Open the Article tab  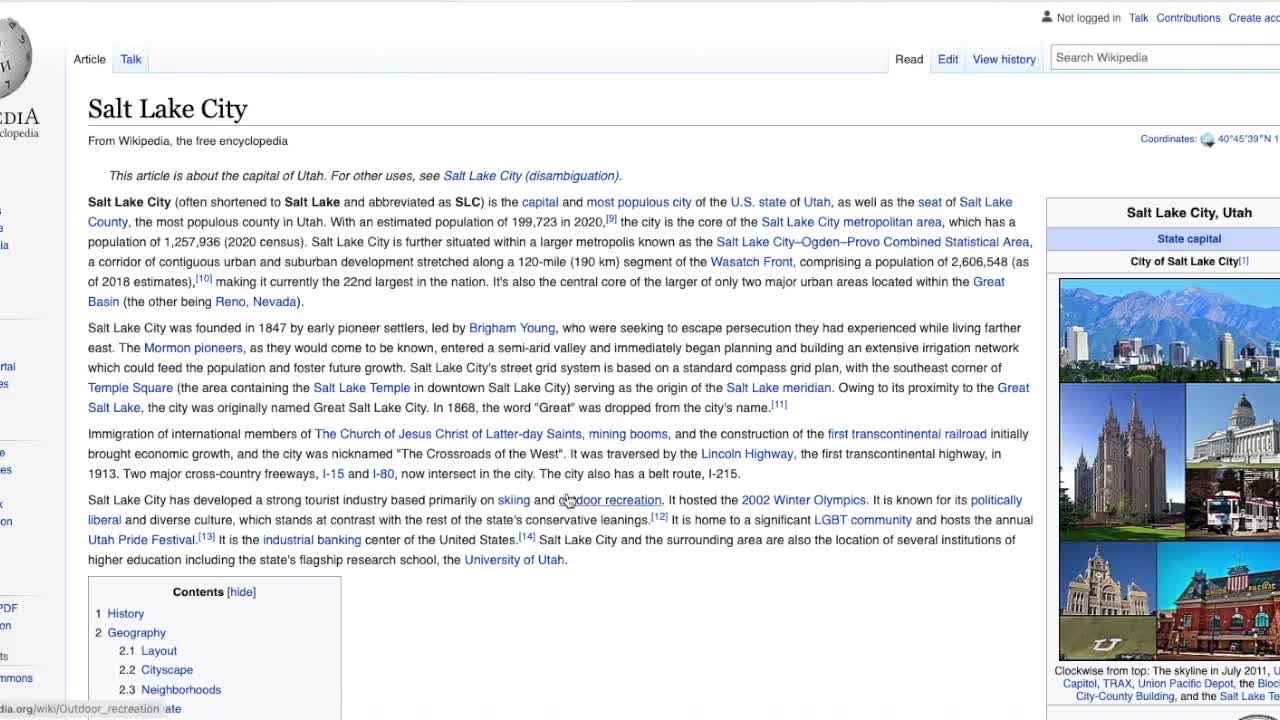pos(89,59)
